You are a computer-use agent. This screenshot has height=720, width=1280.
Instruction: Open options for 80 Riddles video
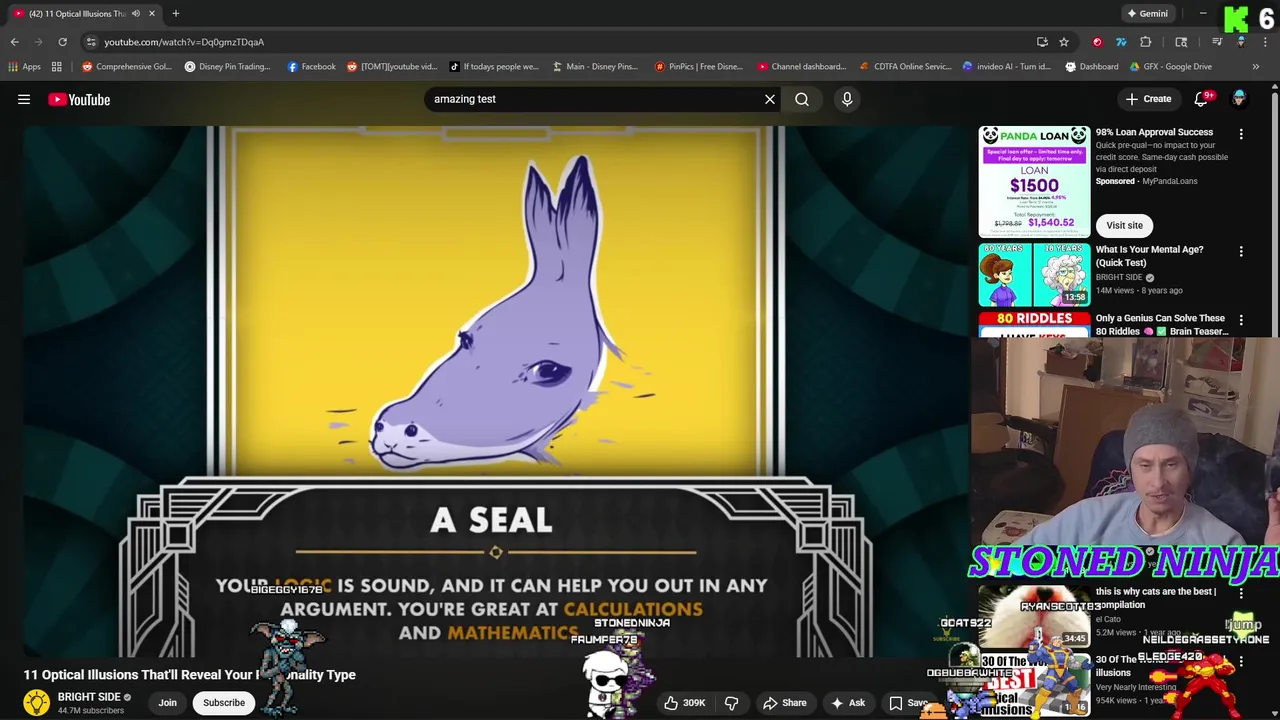1241,320
